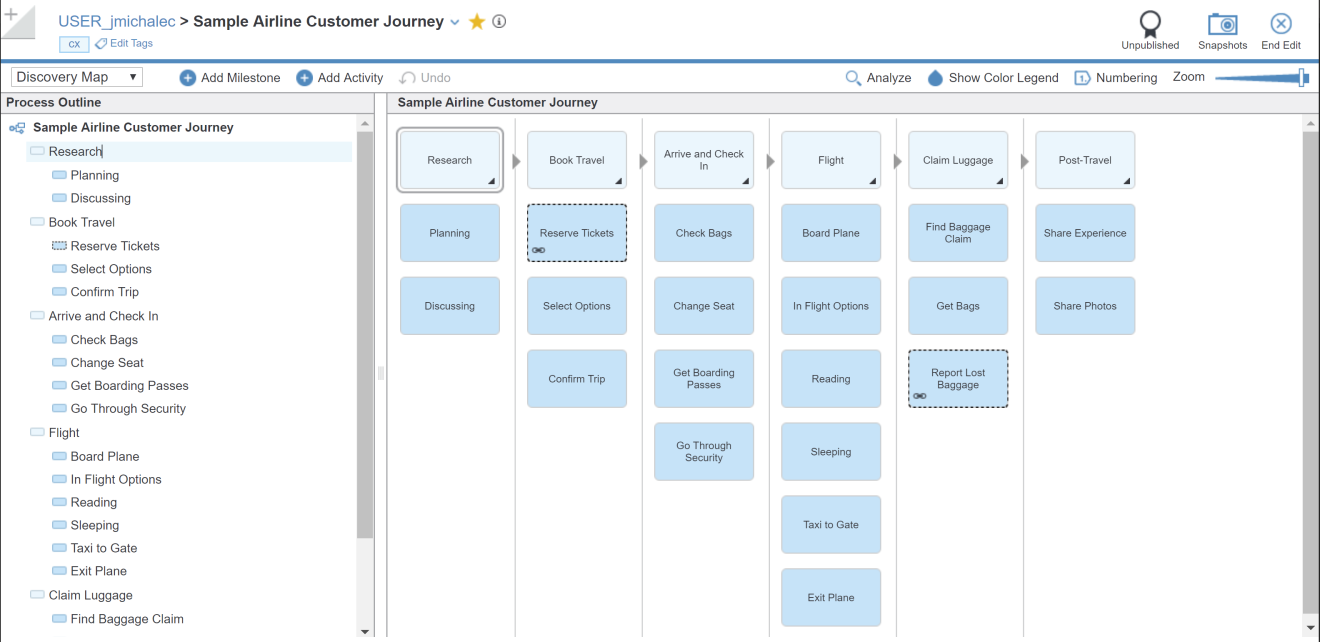Click the Add Activity plus icon
The image size is (1320, 642).
(303, 77)
